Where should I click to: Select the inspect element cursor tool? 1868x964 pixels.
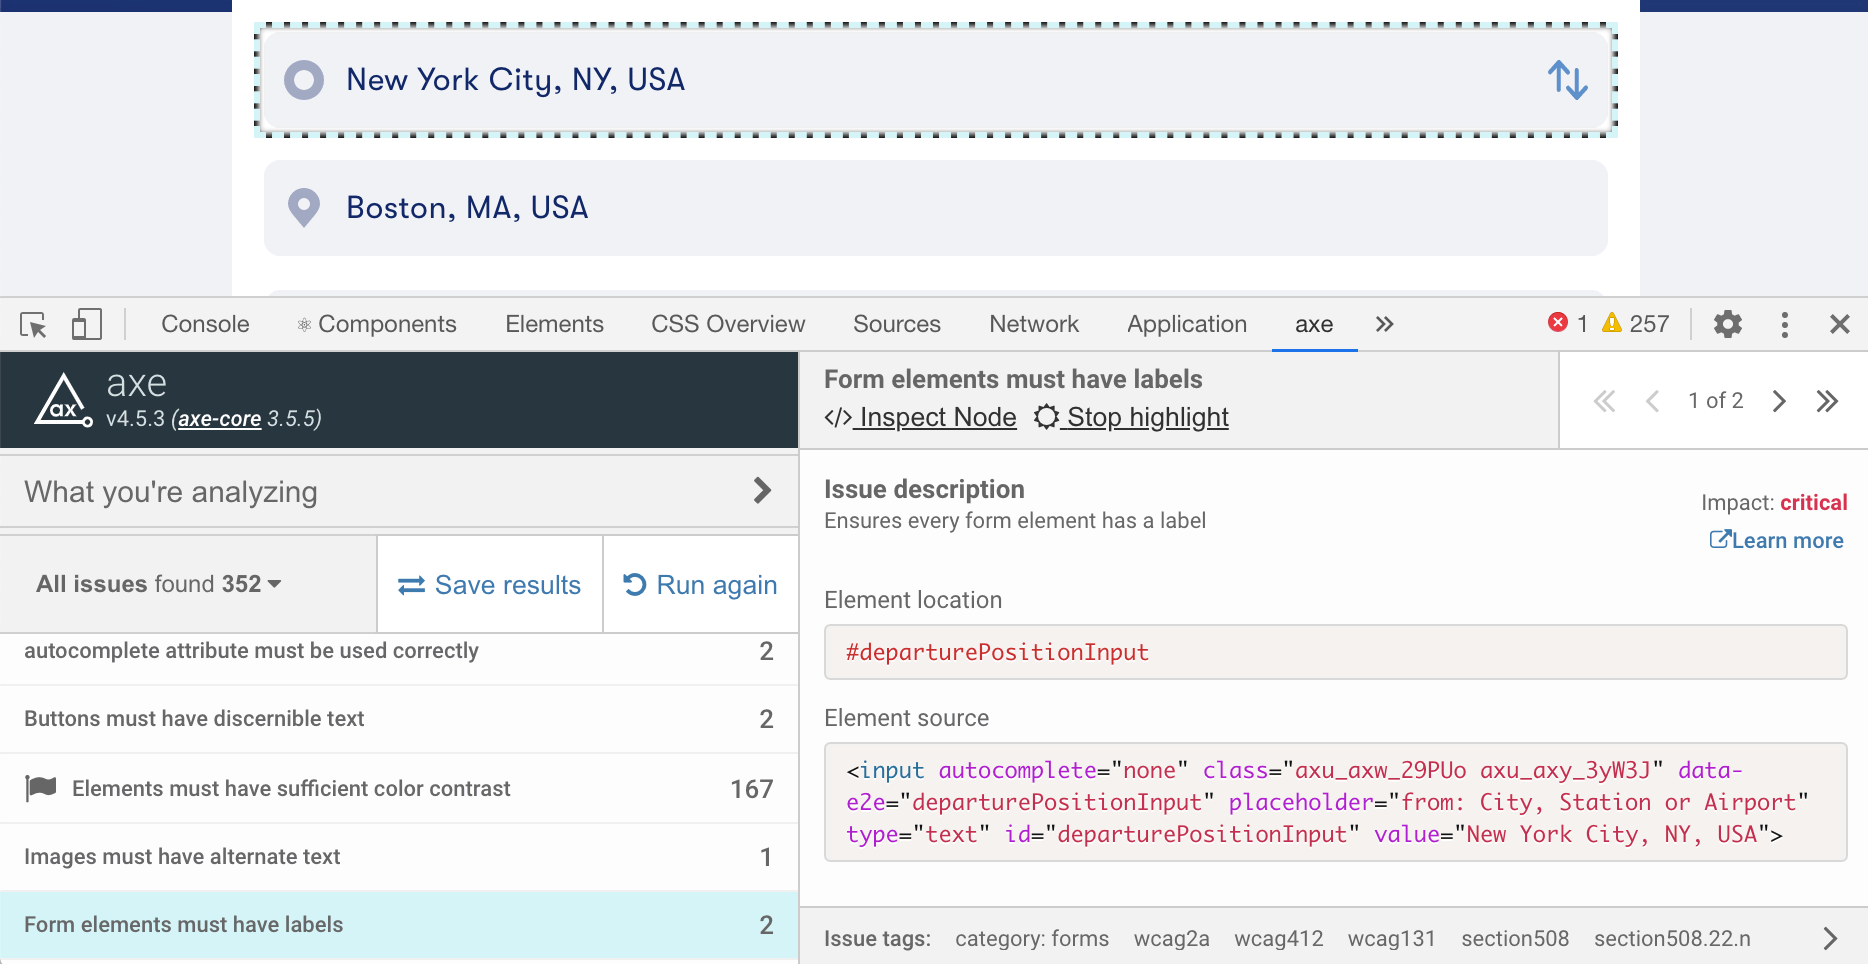coord(31,324)
